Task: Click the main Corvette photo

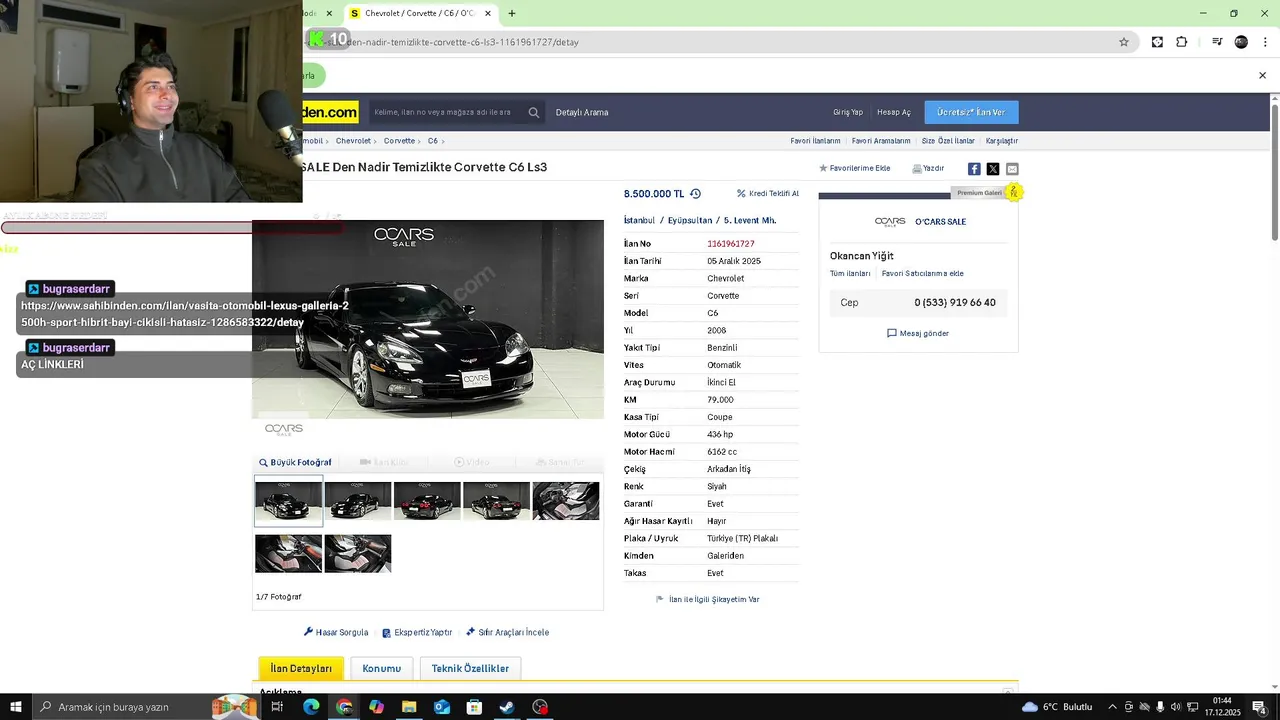Action: click(x=428, y=320)
